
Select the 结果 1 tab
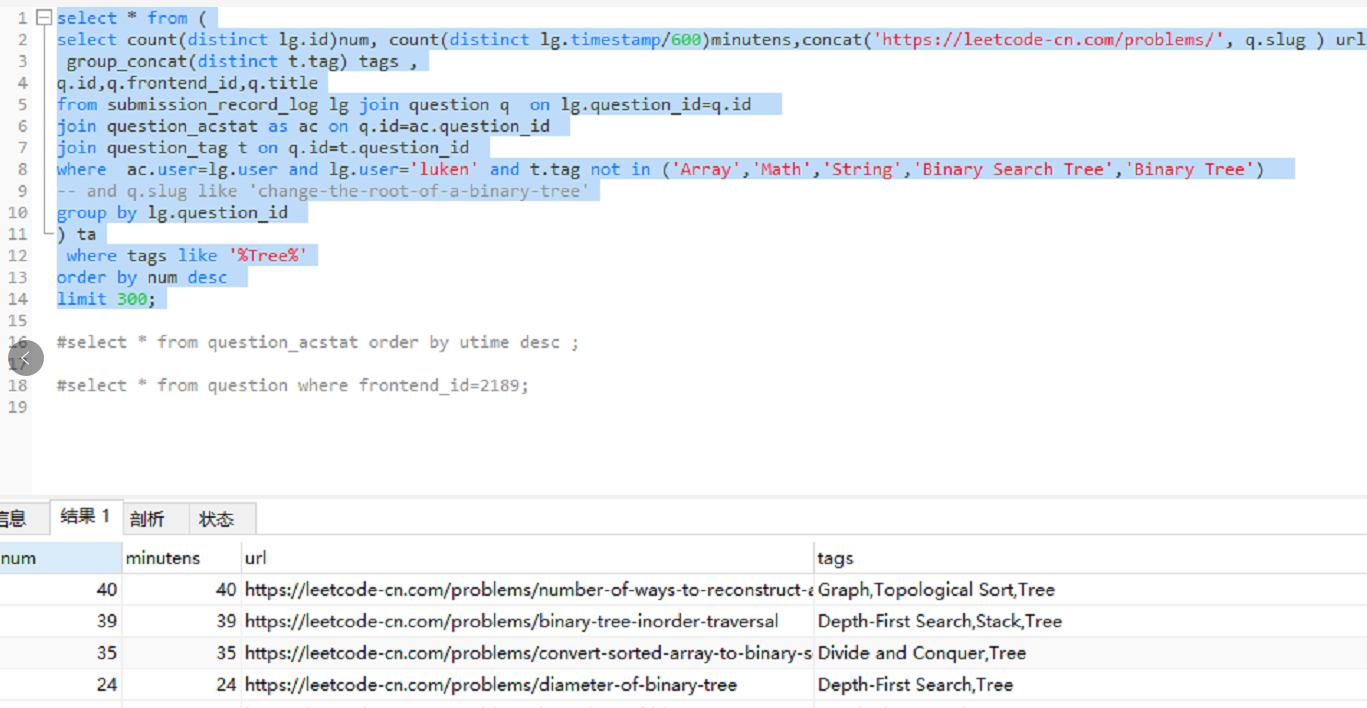pos(85,517)
